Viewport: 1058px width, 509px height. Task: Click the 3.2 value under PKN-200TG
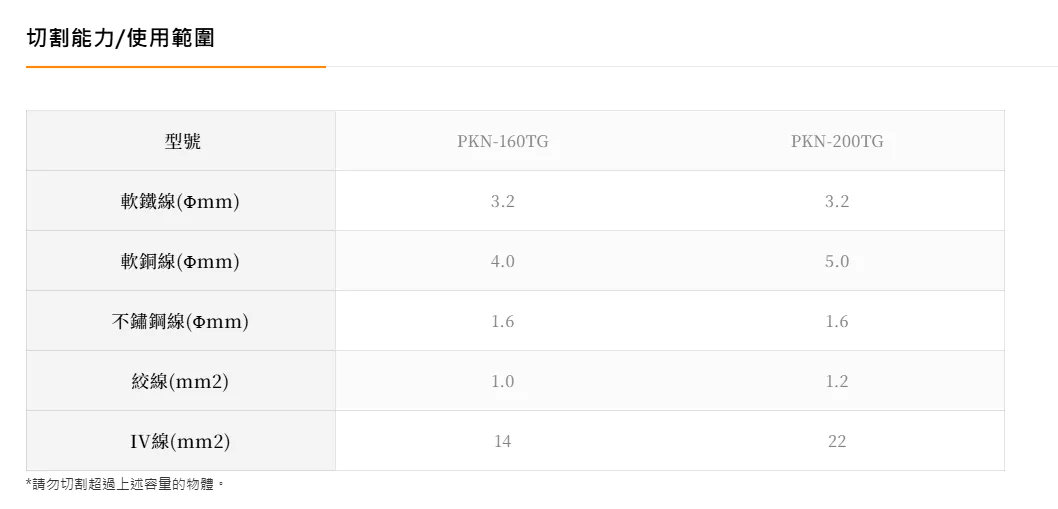coord(837,202)
